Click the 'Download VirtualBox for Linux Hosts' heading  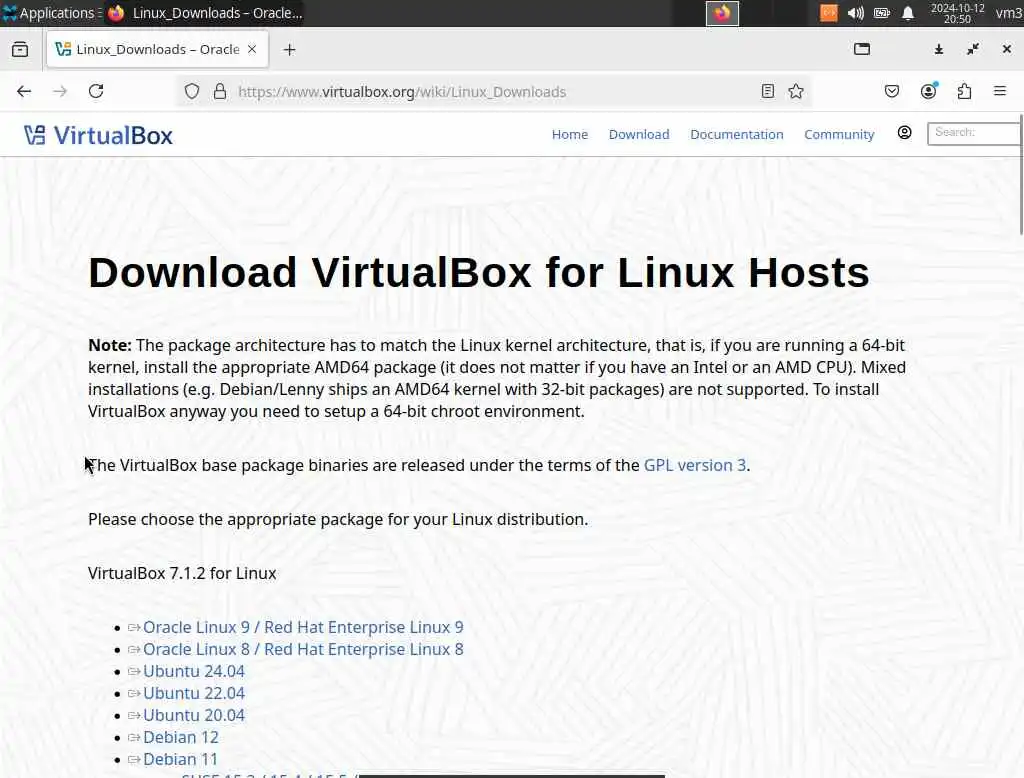pyautogui.click(x=479, y=272)
